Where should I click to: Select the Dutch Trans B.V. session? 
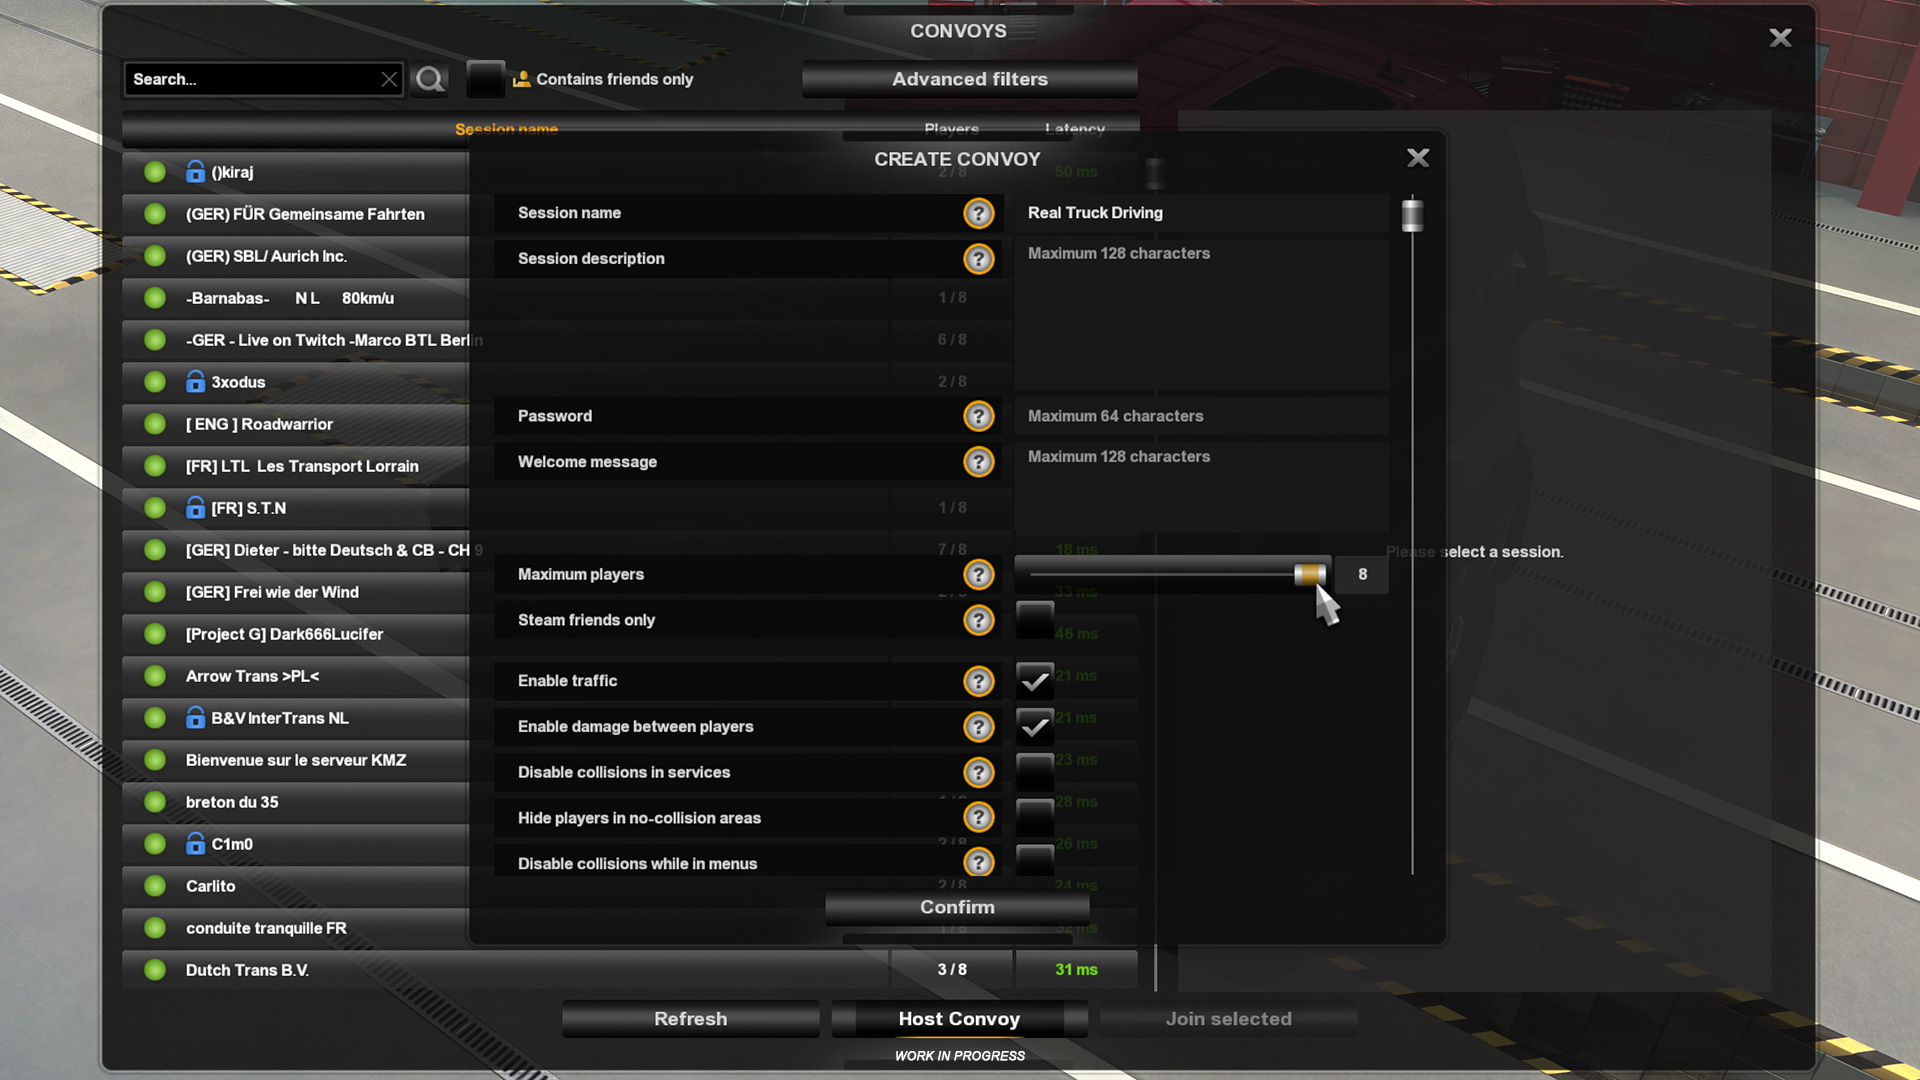coord(630,970)
